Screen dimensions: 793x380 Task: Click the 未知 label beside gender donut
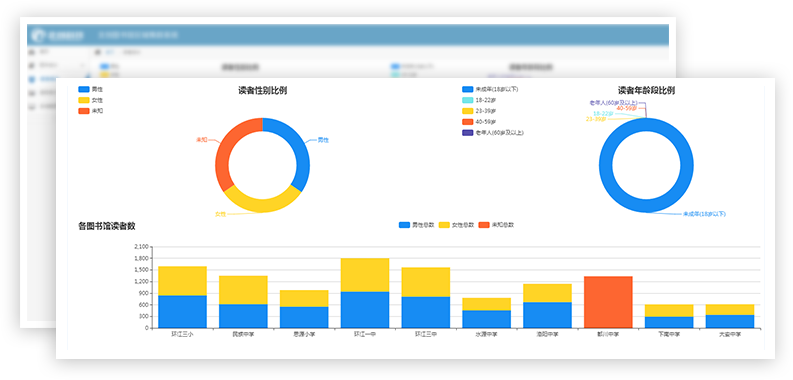coord(202,139)
